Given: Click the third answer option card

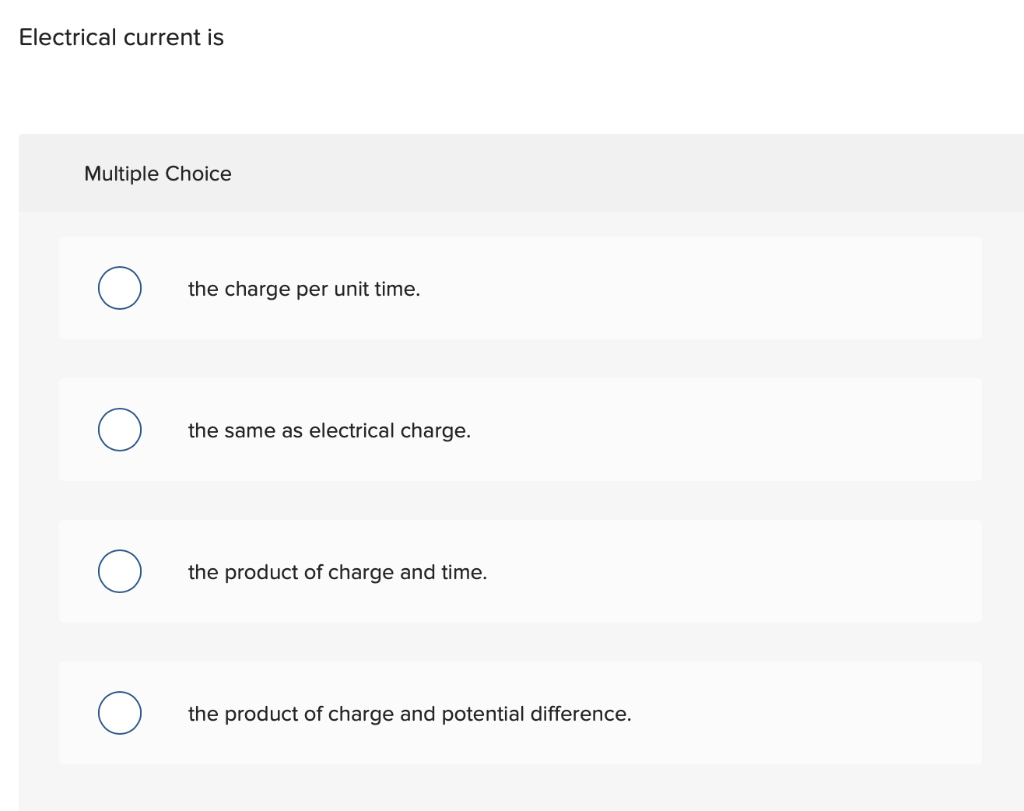Looking at the screenshot, I should click(520, 571).
